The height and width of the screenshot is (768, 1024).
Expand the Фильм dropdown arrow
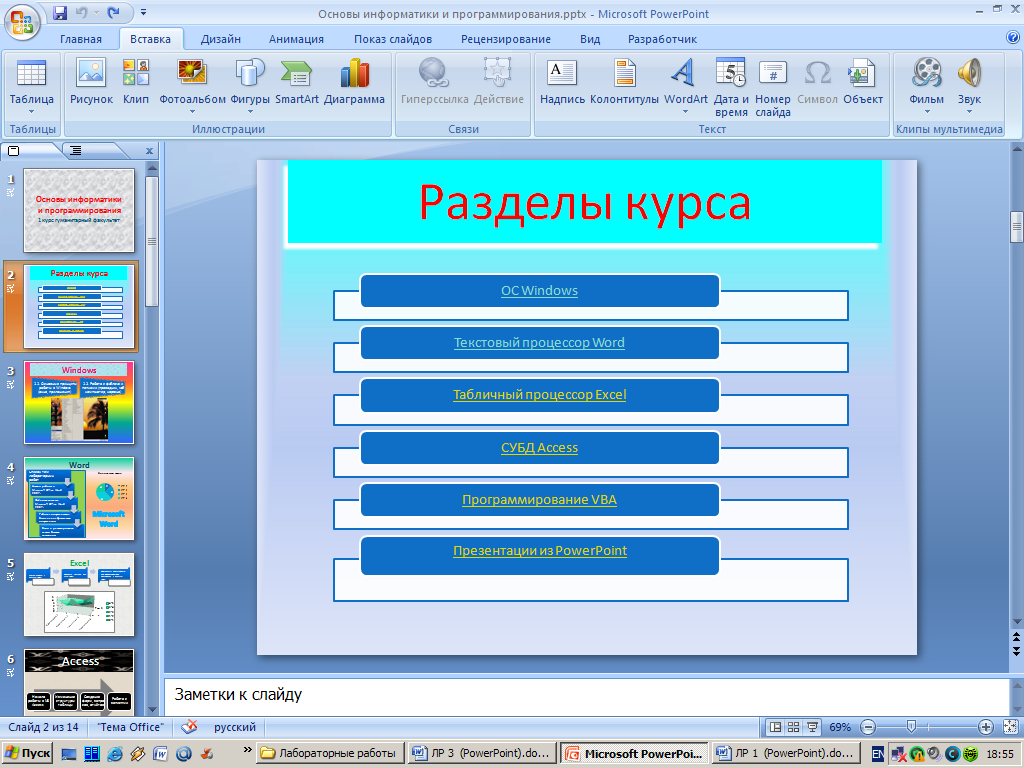[x=927, y=112]
